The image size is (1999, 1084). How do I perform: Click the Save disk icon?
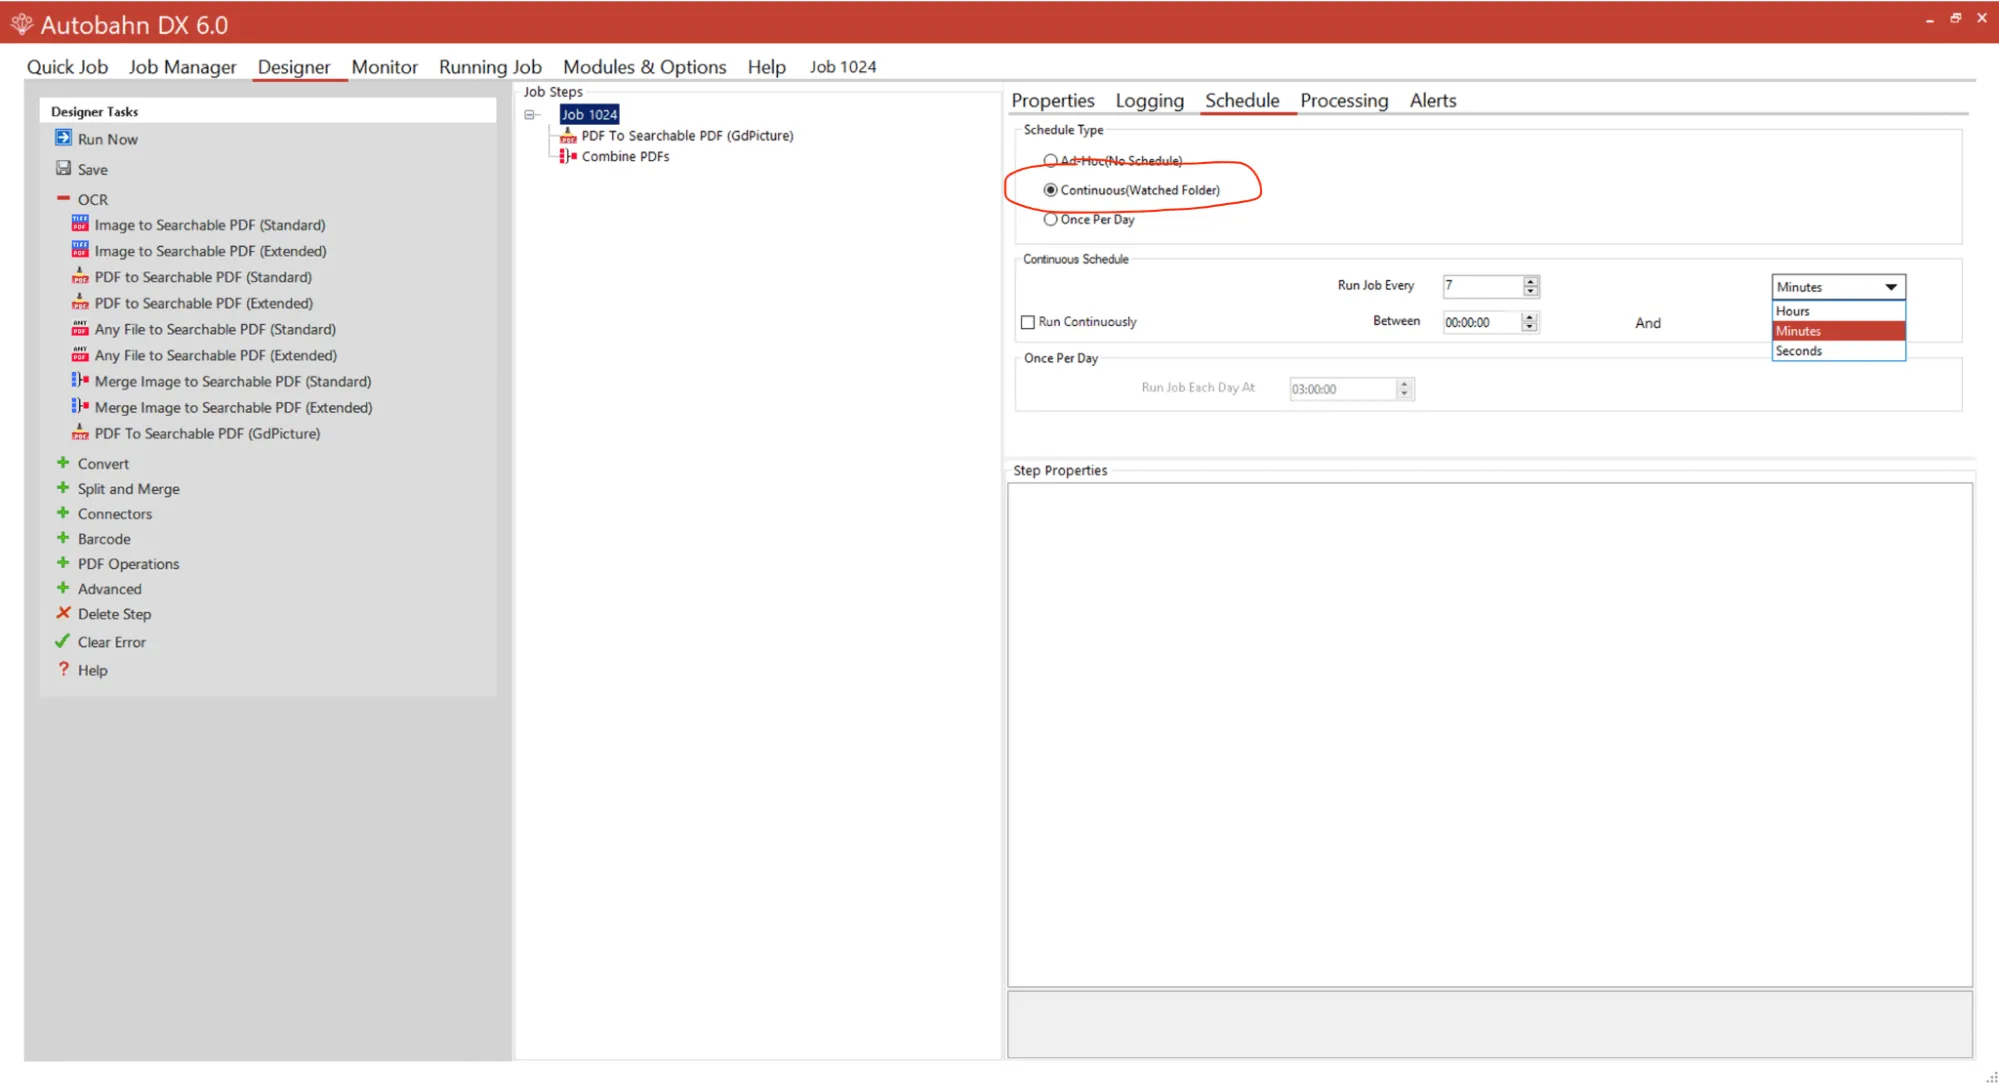coord(63,168)
